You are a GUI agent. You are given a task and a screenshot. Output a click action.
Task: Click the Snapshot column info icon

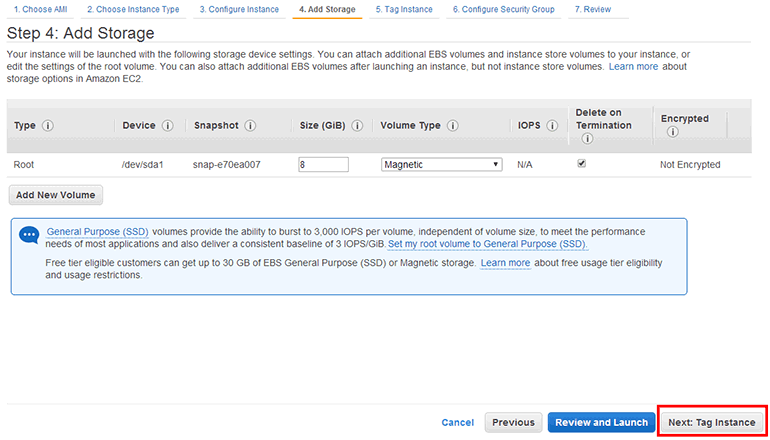[x=250, y=126]
